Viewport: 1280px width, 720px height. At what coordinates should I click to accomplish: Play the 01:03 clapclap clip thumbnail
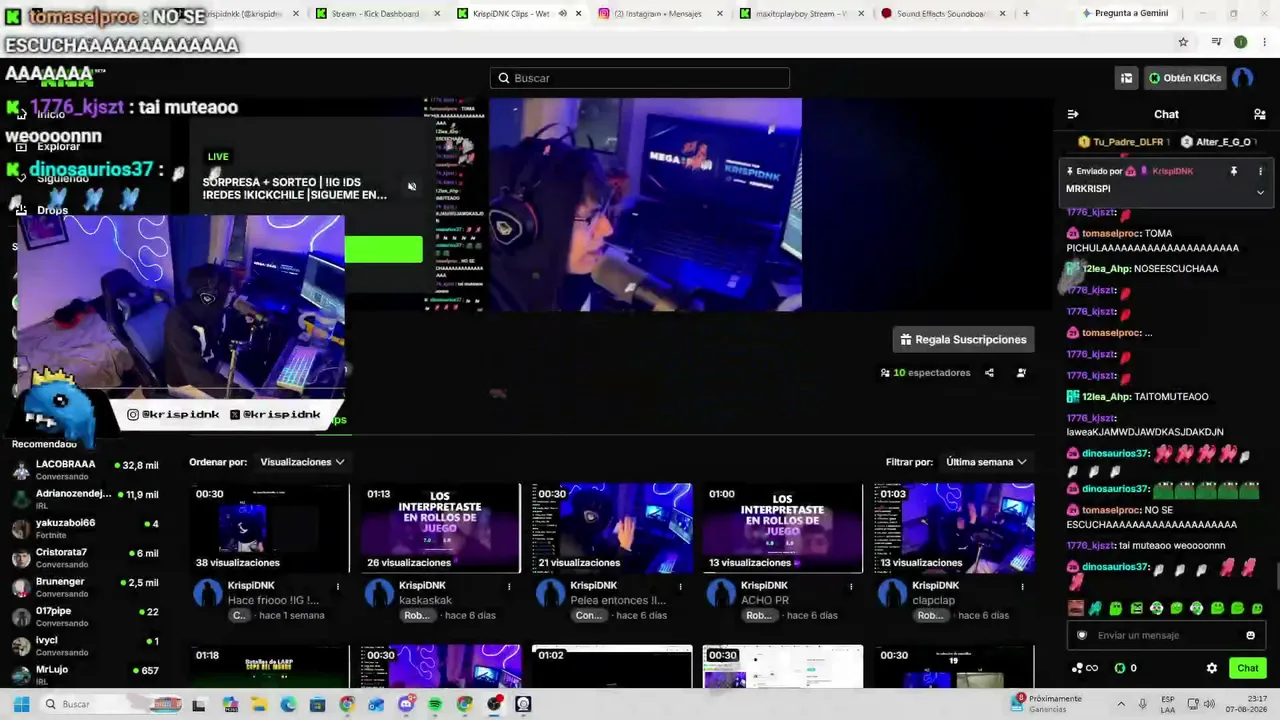(x=954, y=528)
